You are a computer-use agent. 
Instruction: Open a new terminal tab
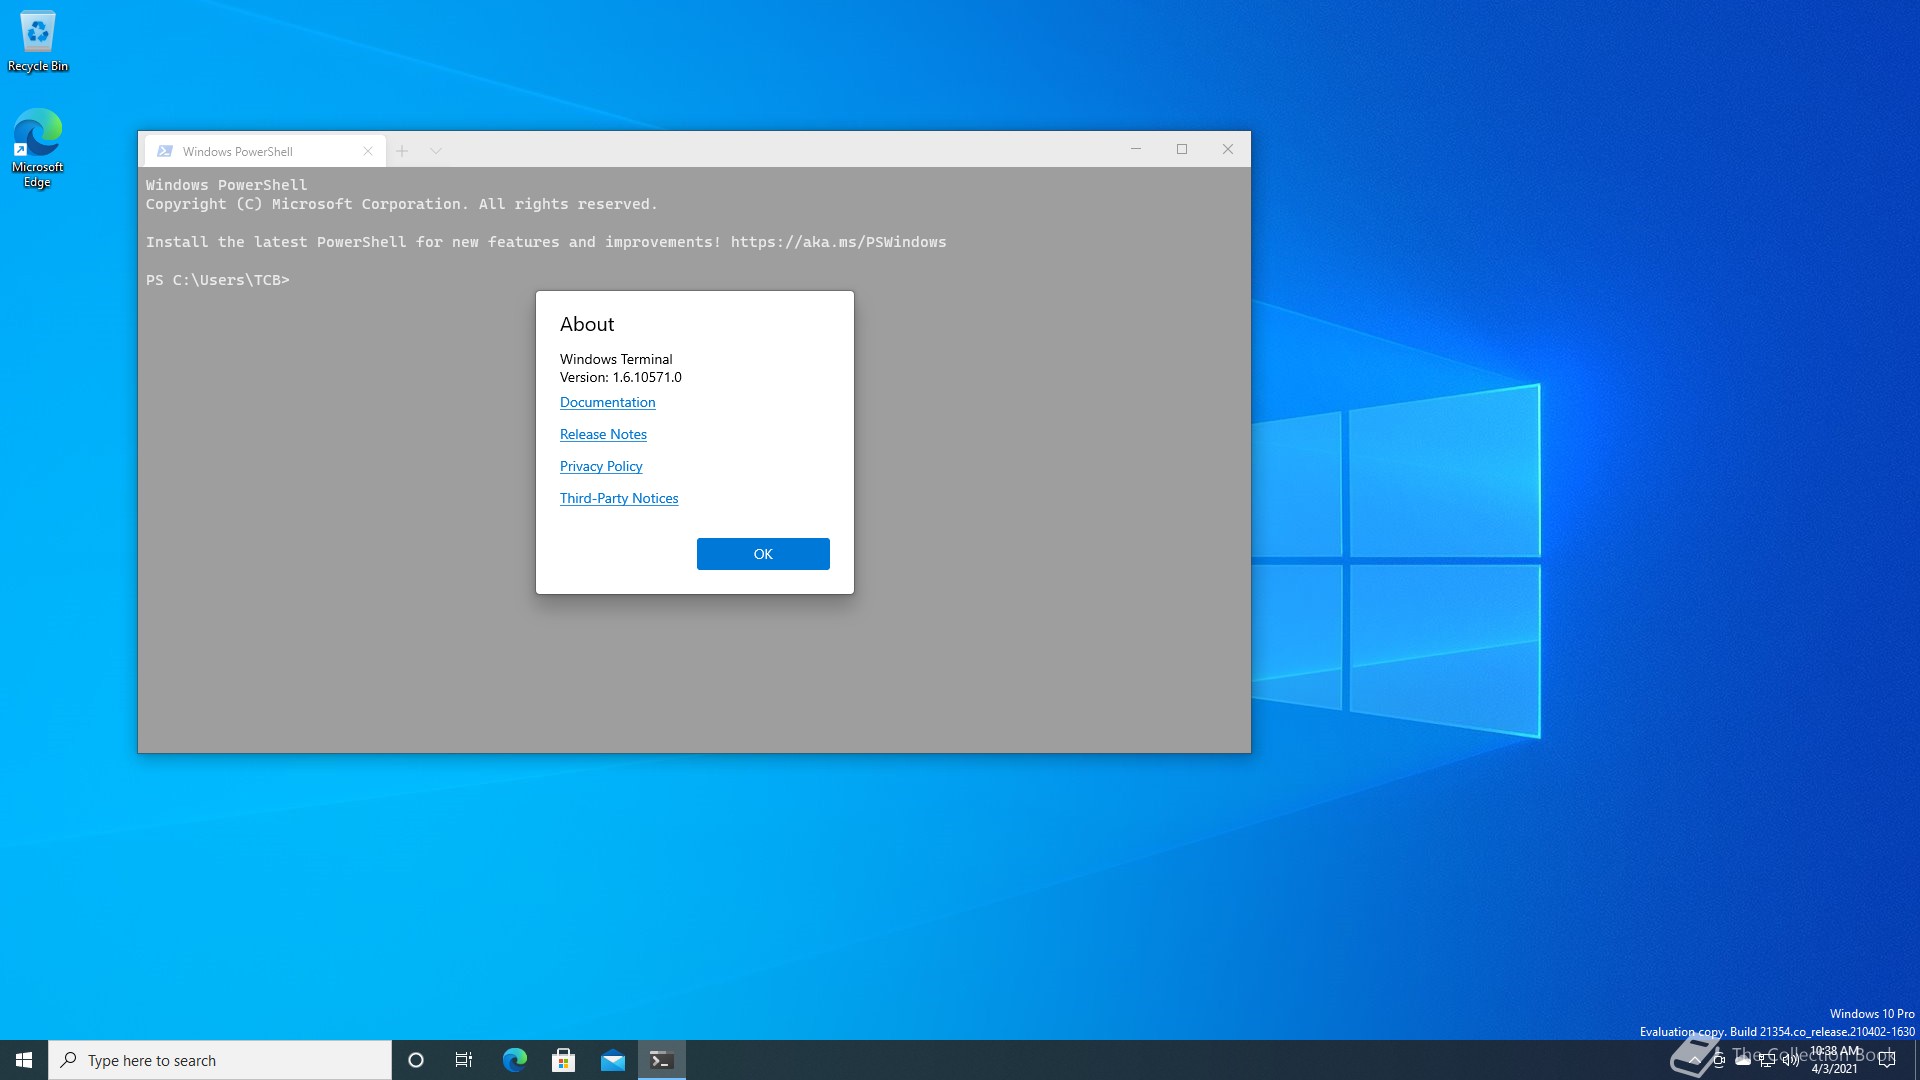click(402, 151)
